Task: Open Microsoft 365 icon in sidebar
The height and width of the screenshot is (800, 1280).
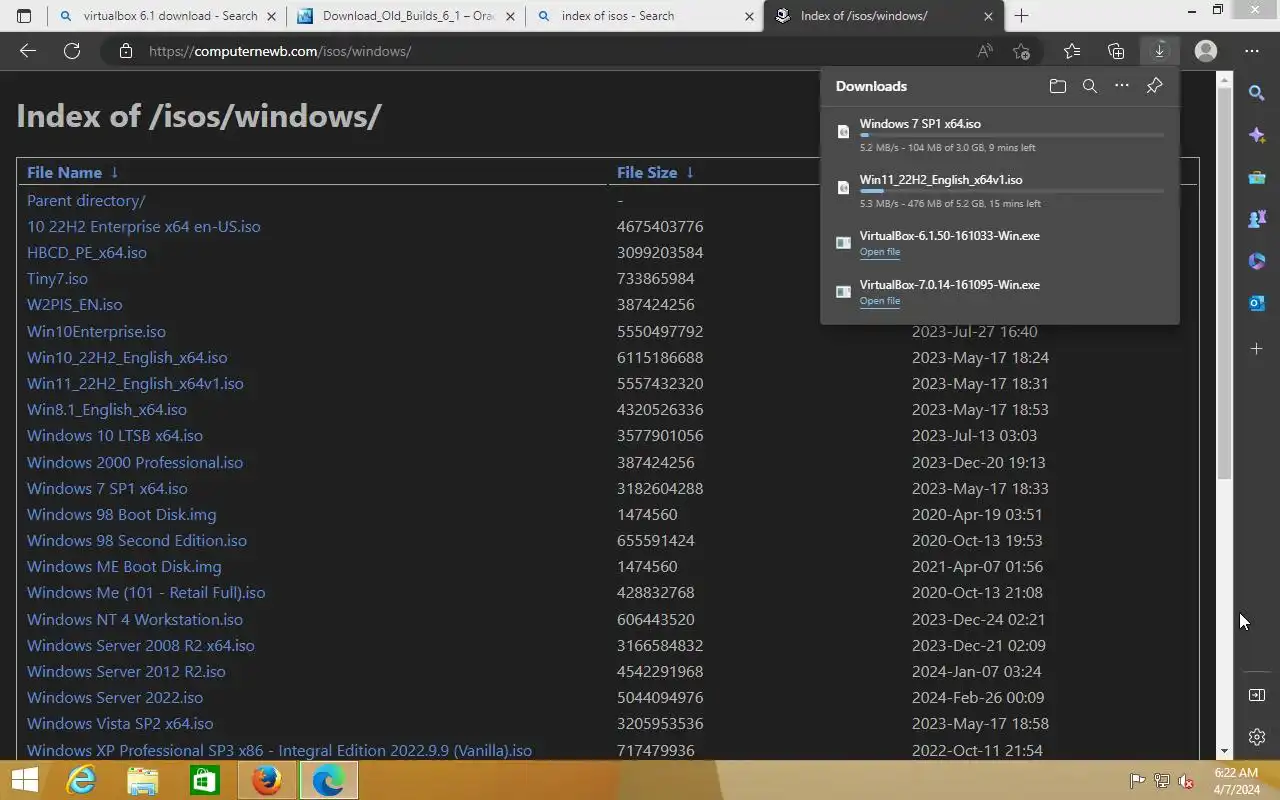Action: (1257, 260)
